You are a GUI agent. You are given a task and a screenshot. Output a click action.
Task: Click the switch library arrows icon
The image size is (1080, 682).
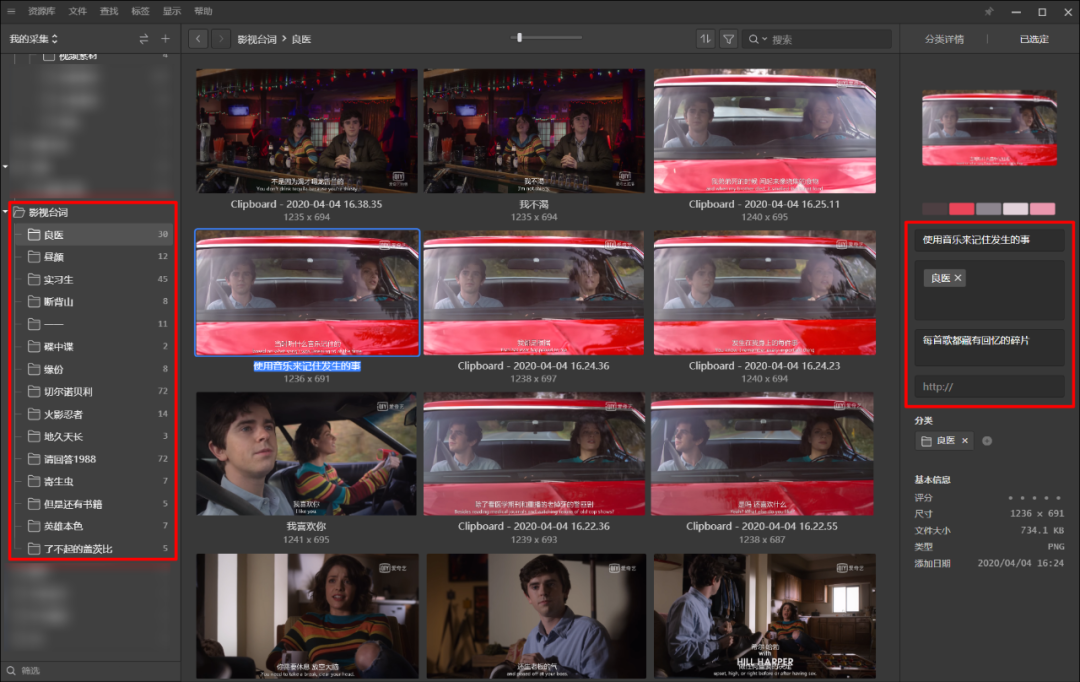pyautogui.click(x=143, y=39)
